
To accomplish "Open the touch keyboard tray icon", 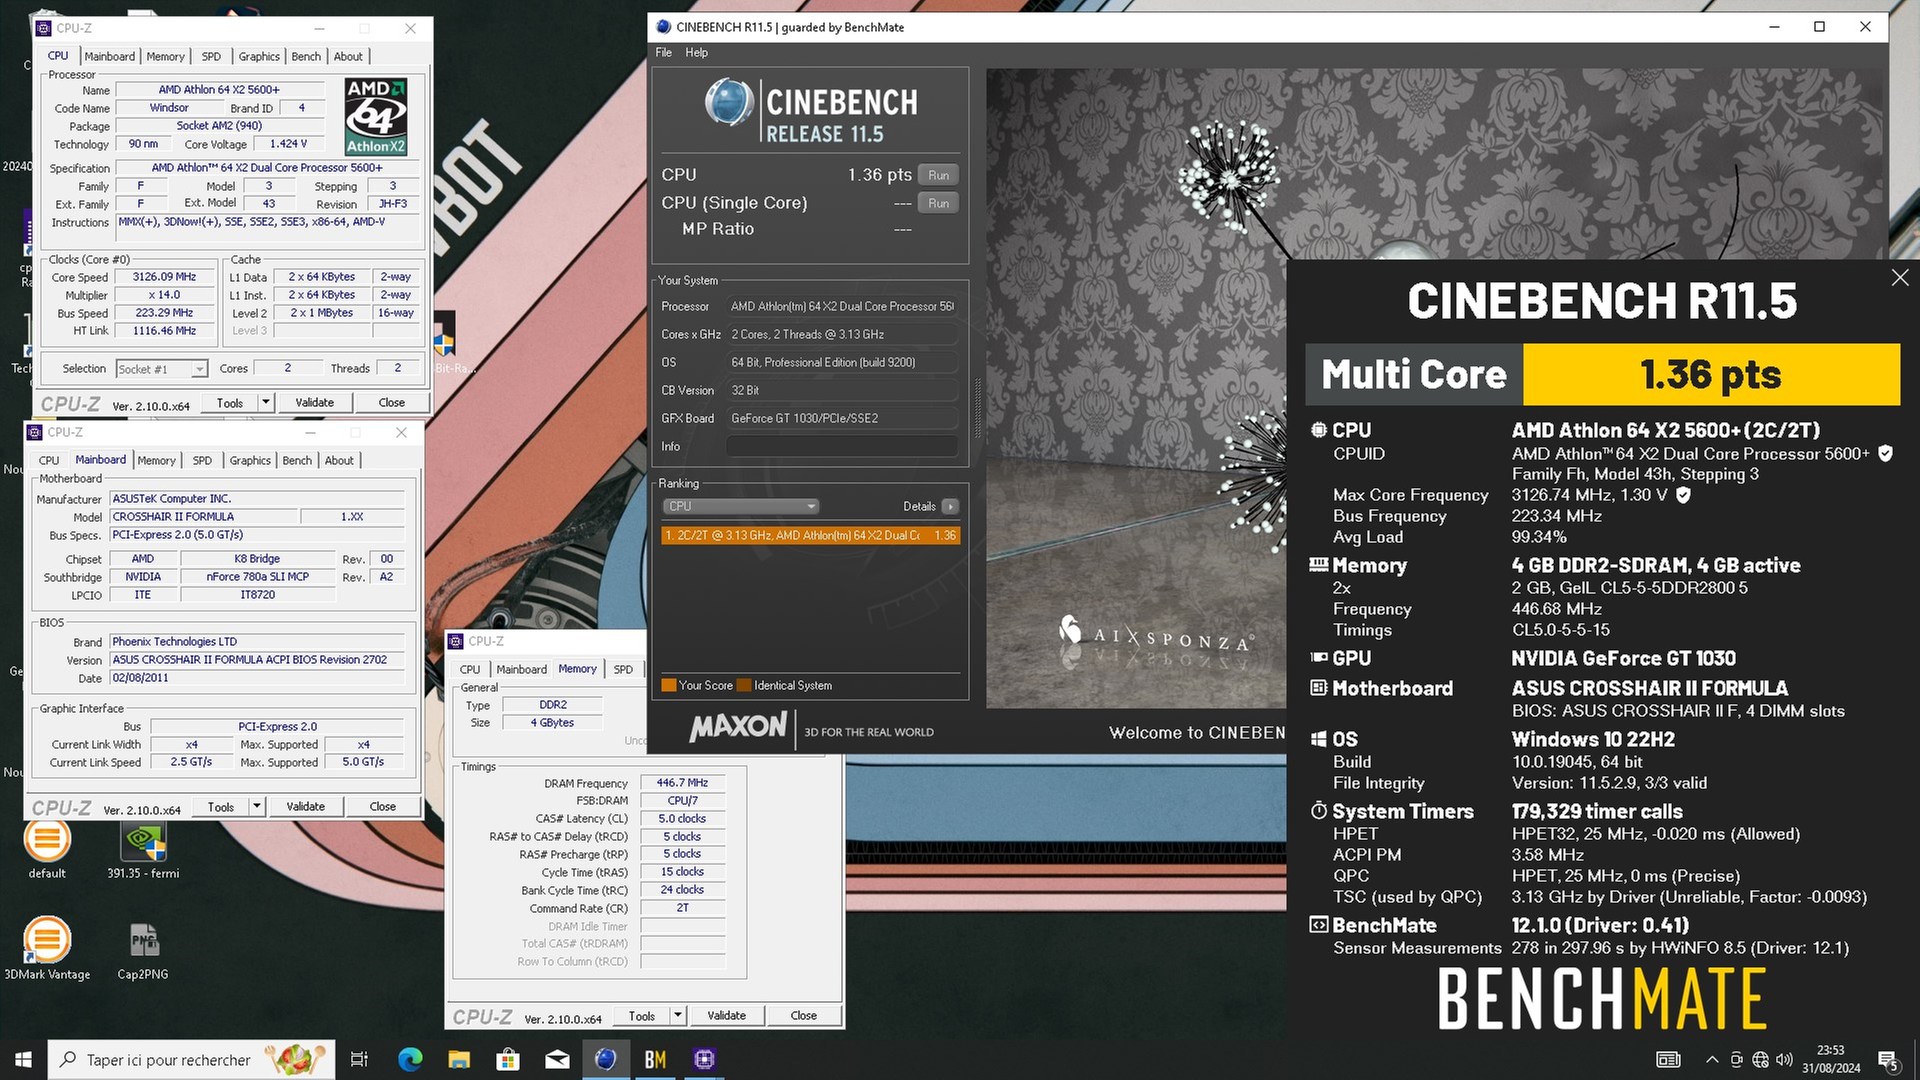I will (x=1668, y=1059).
